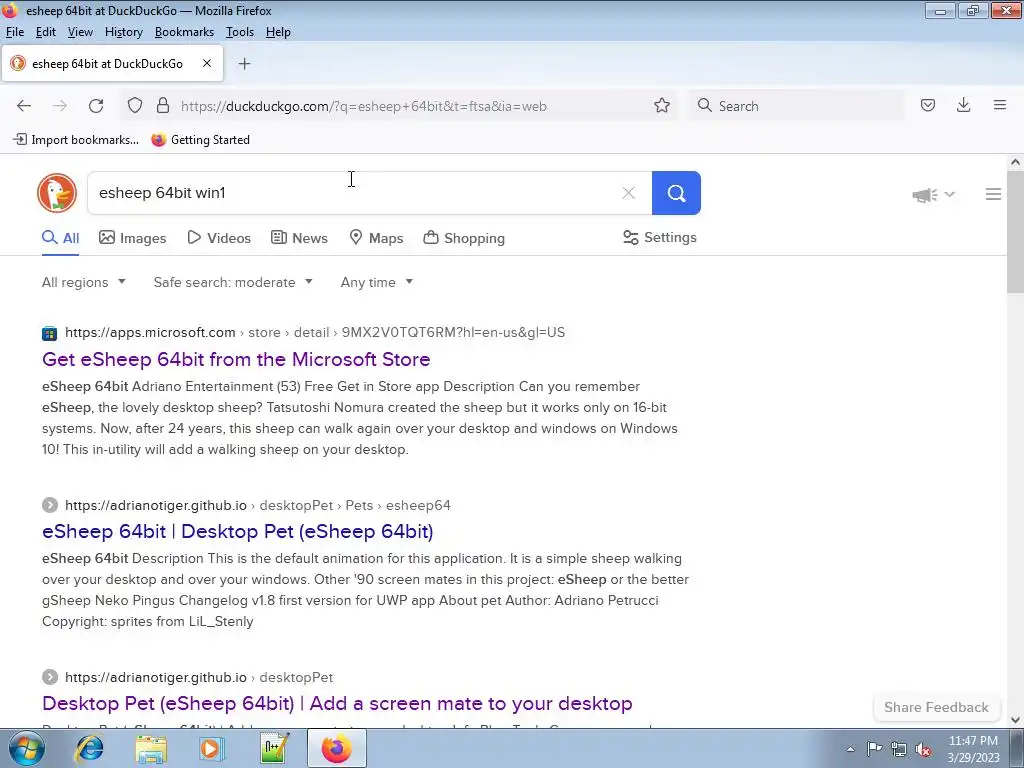Click the muted volume tray icon
The image size is (1024, 768).
coord(923,749)
